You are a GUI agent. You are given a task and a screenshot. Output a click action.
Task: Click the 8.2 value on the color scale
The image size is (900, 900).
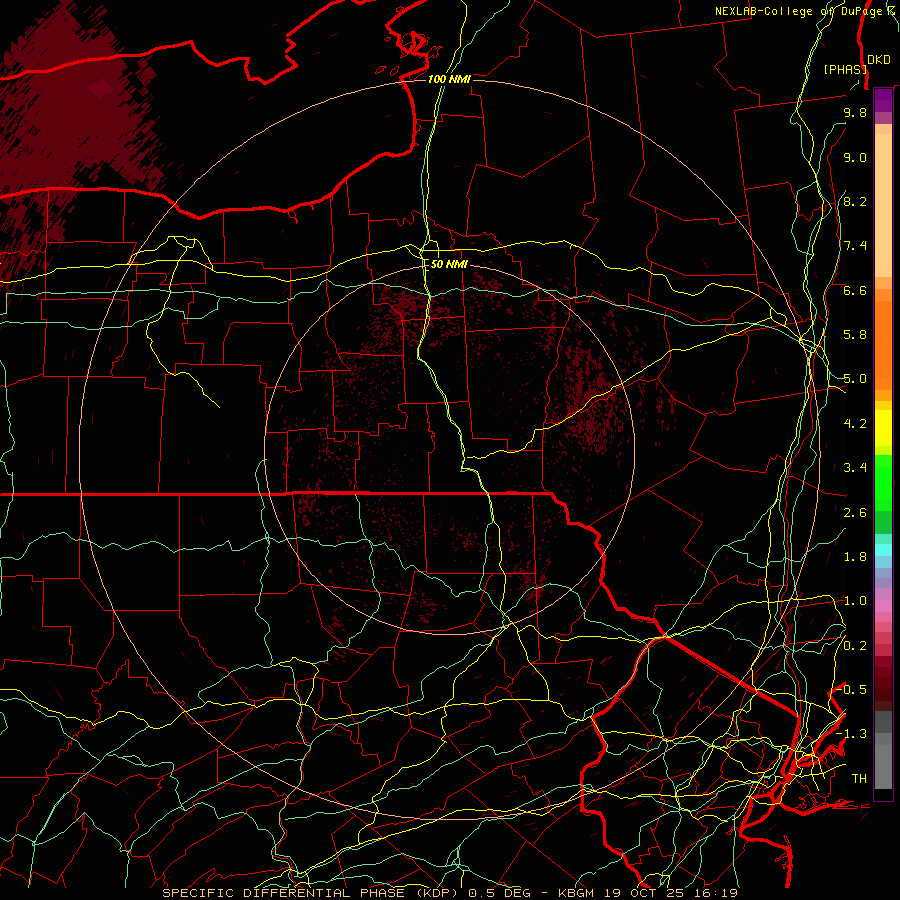(x=855, y=201)
